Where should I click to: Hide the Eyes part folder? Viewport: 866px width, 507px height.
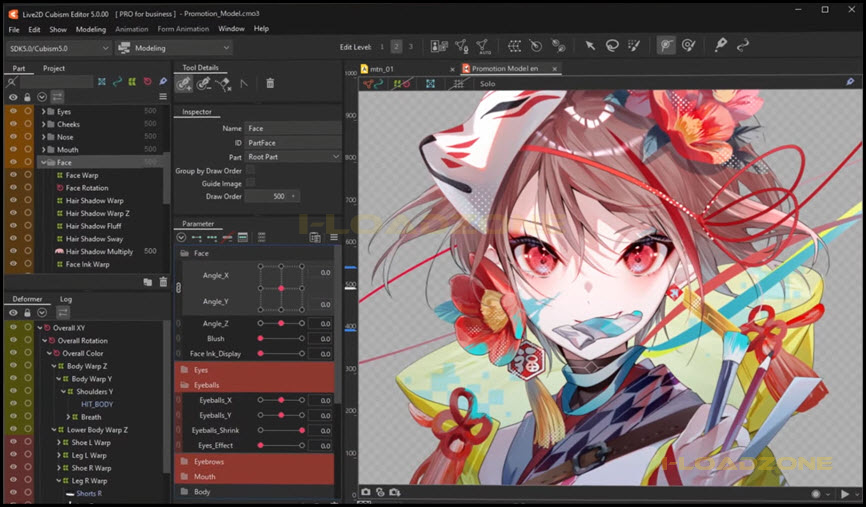pyautogui.click(x=13, y=111)
